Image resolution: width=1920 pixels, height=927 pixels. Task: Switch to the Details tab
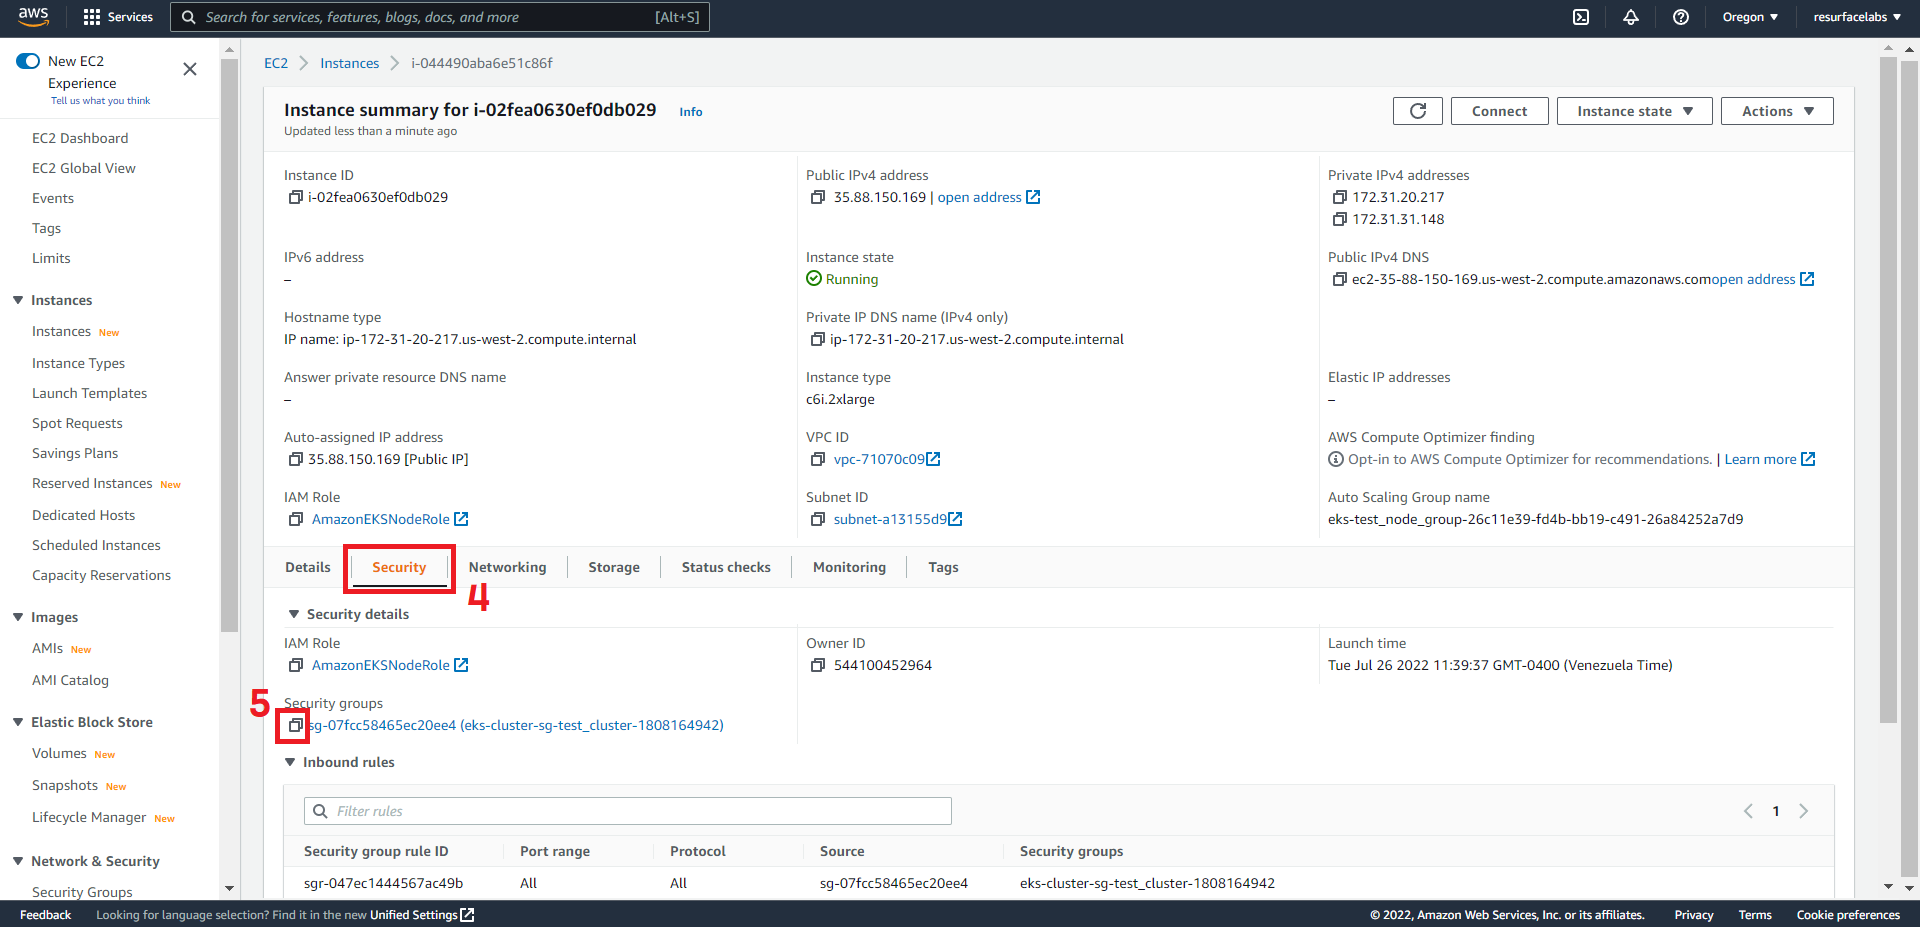point(307,567)
